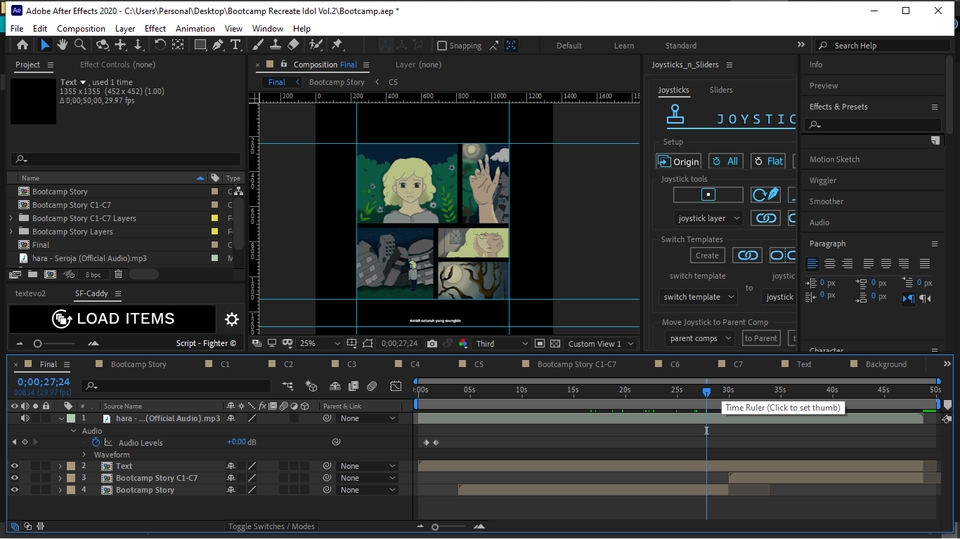The image size is (960, 539).
Task: Click the to Parent button
Action: pos(761,338)
